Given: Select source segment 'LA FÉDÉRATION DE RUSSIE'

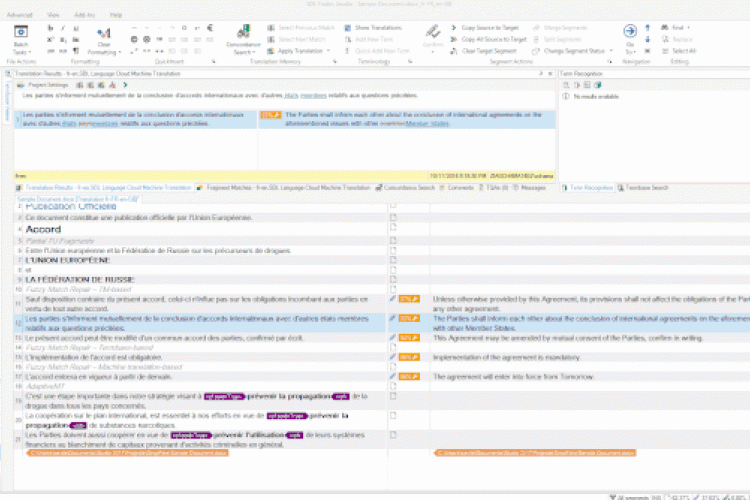Looking at the screenshot, I should [x=80, y=279].
